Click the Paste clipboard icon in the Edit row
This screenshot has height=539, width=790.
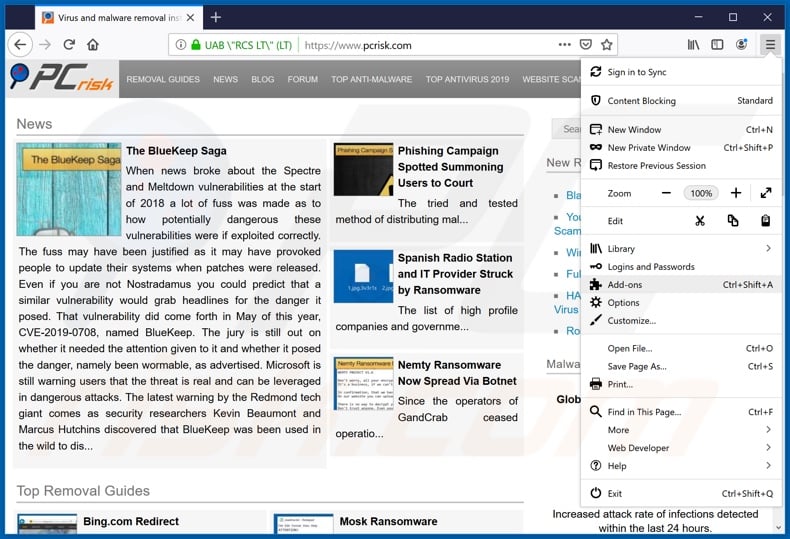point(765,221)
